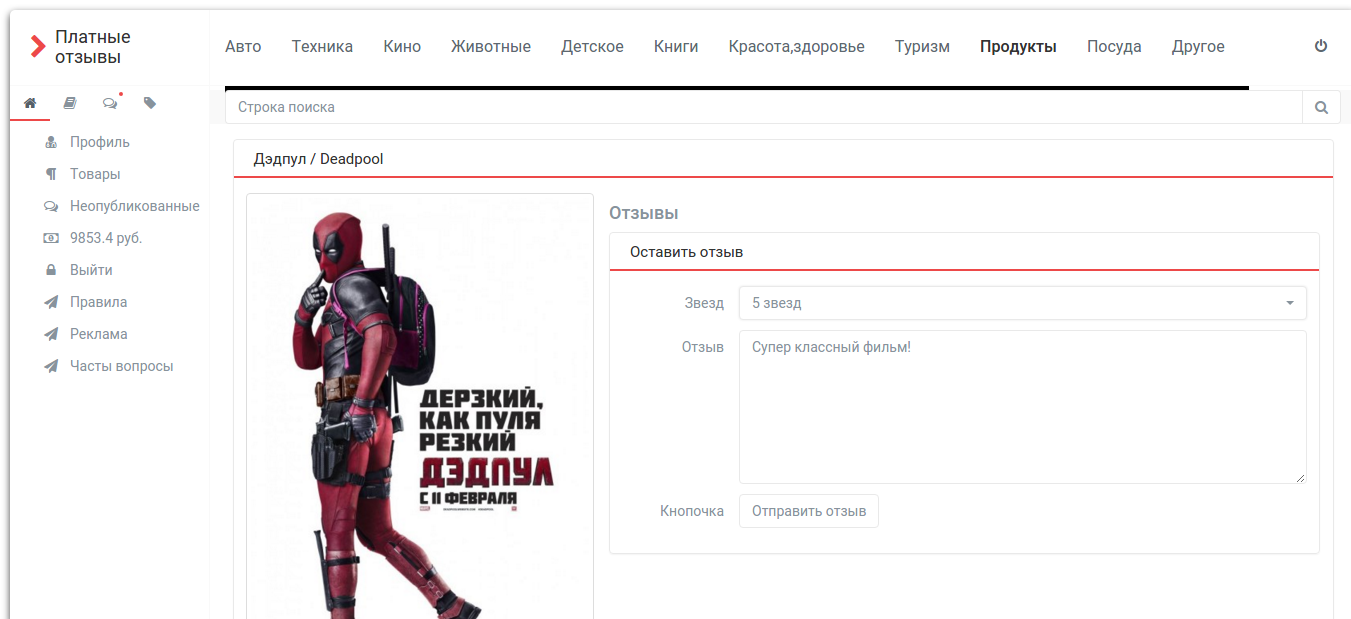
Task: Click the Оставить отзыв panel header
Action: tap(686, 252)
